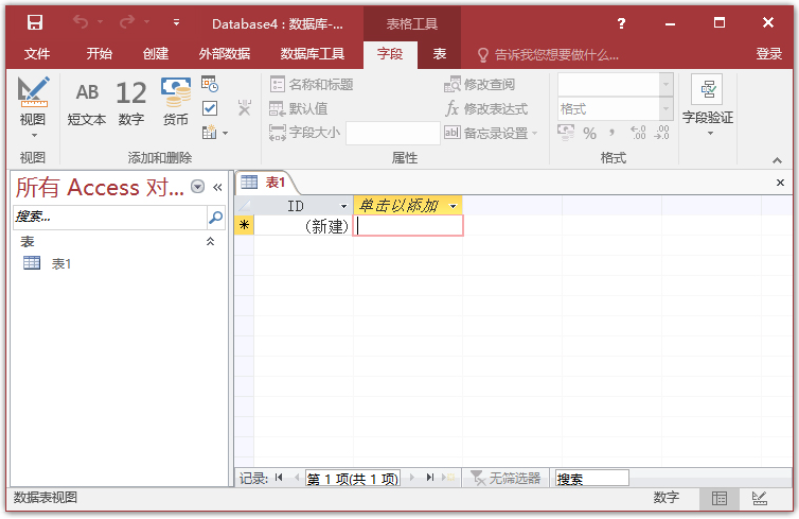Image resolution: width=799 pixels, height=519 pixels.
Task: Click navigation pane 搜索 box
Action: click(x=110, y=217)
